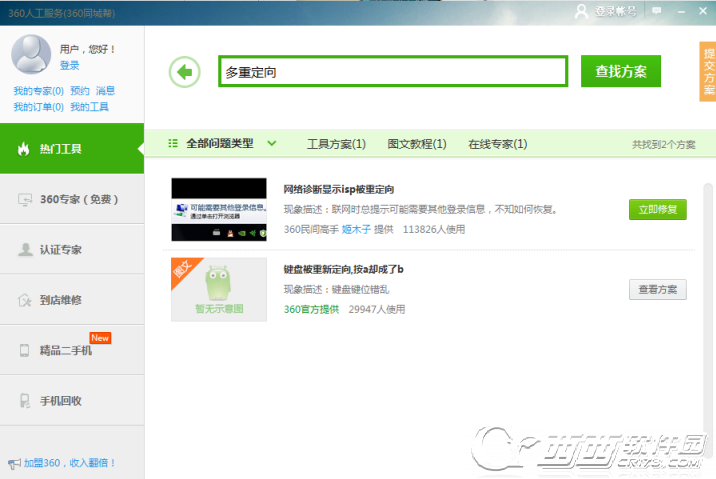This screenshot has height=479, width=716.
Task: Click 360官方提供 provider text
Action: [x=311, y=310]
